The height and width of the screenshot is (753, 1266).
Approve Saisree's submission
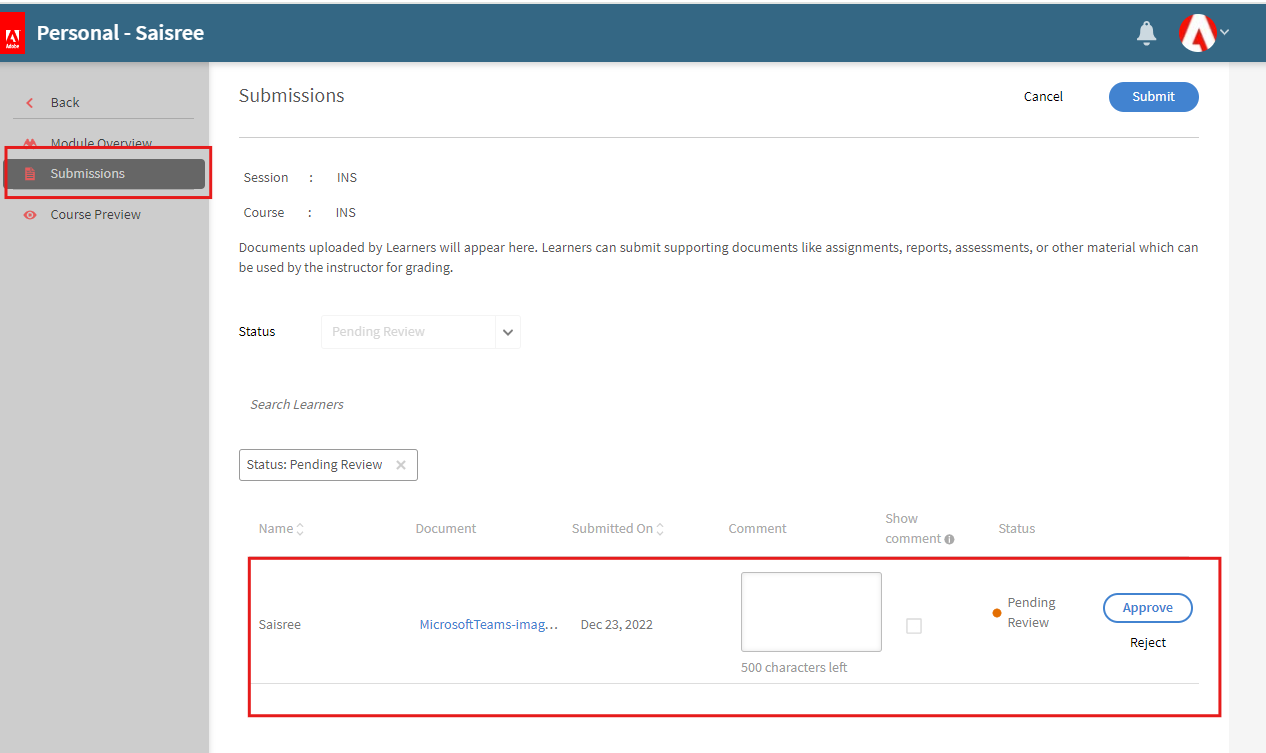[x=1147, y=608]
